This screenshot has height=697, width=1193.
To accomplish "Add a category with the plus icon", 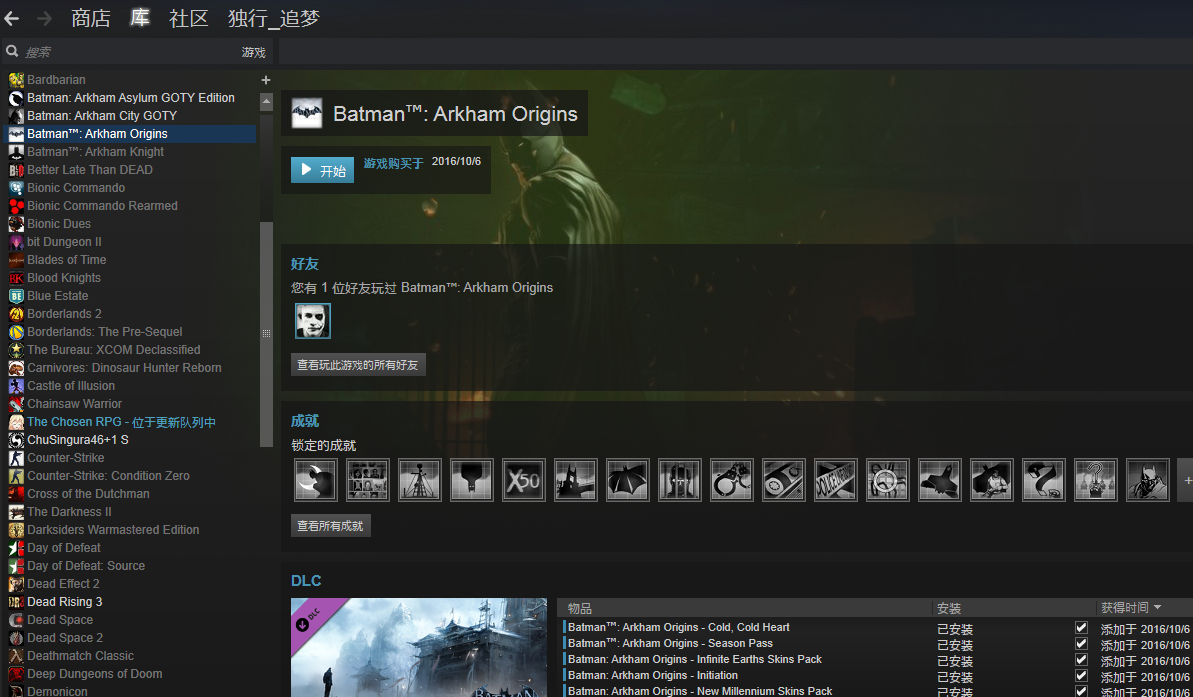I will (266, 80).
